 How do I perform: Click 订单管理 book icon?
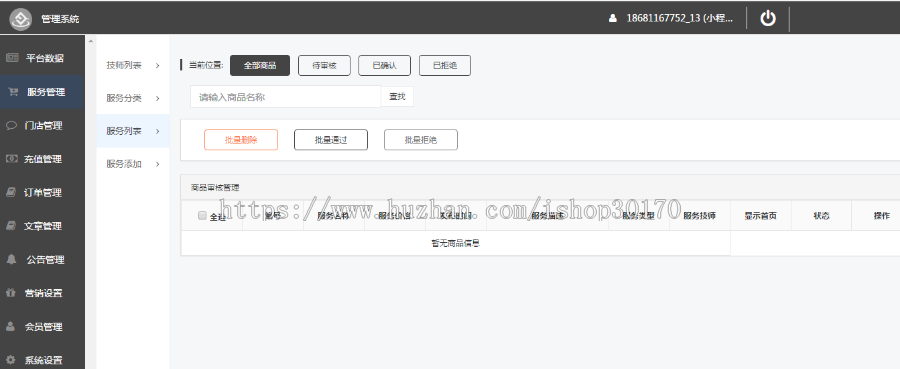11,192
